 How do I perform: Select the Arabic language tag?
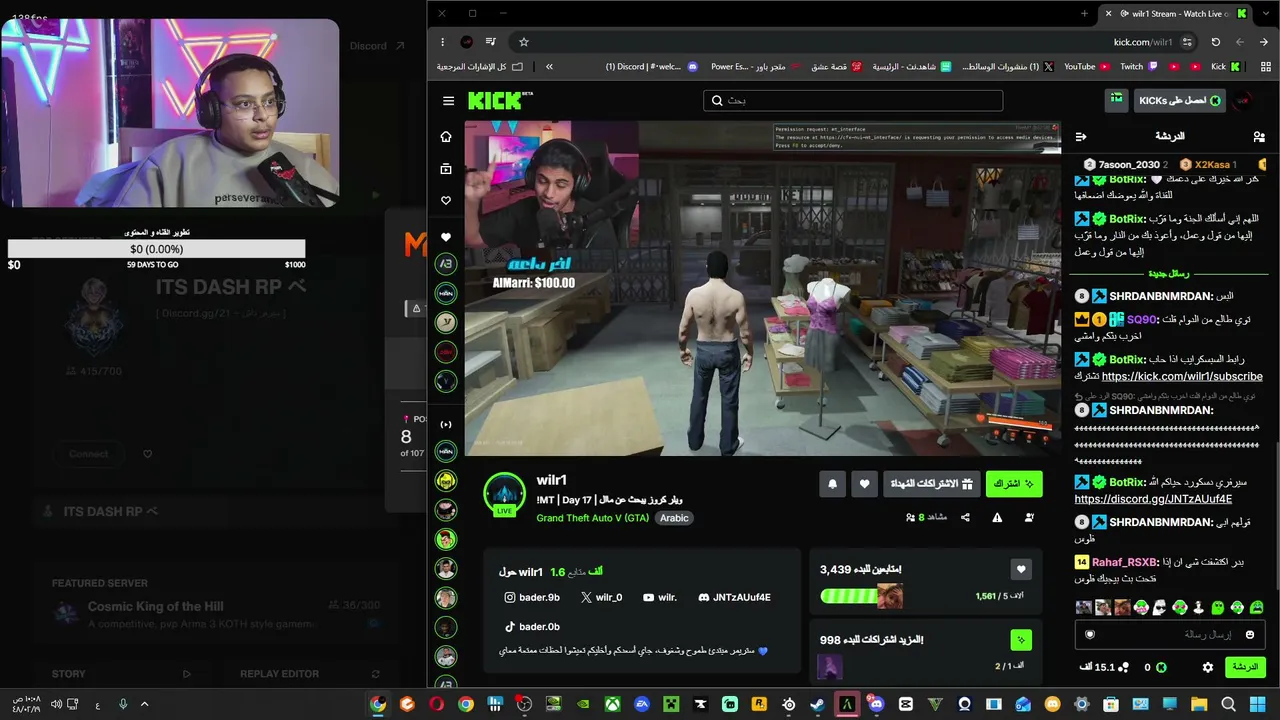tap(674, 518)
